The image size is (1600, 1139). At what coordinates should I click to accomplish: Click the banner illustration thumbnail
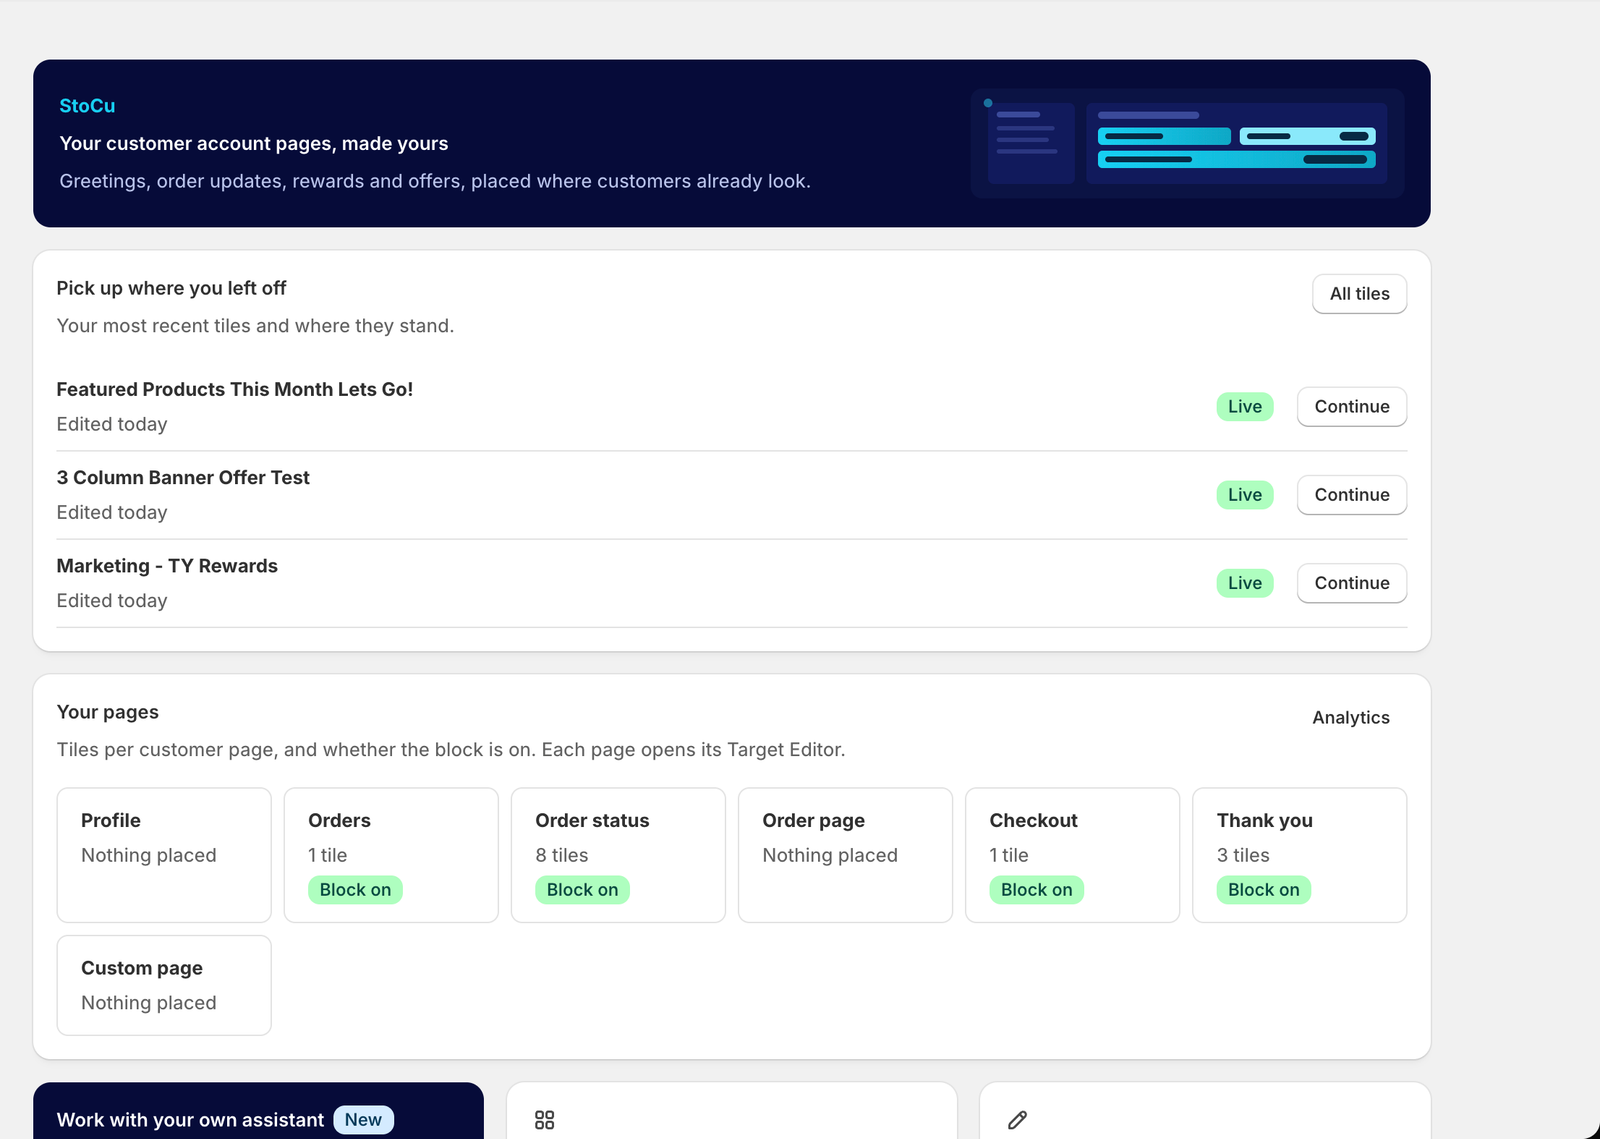(x=1187, y=144)
